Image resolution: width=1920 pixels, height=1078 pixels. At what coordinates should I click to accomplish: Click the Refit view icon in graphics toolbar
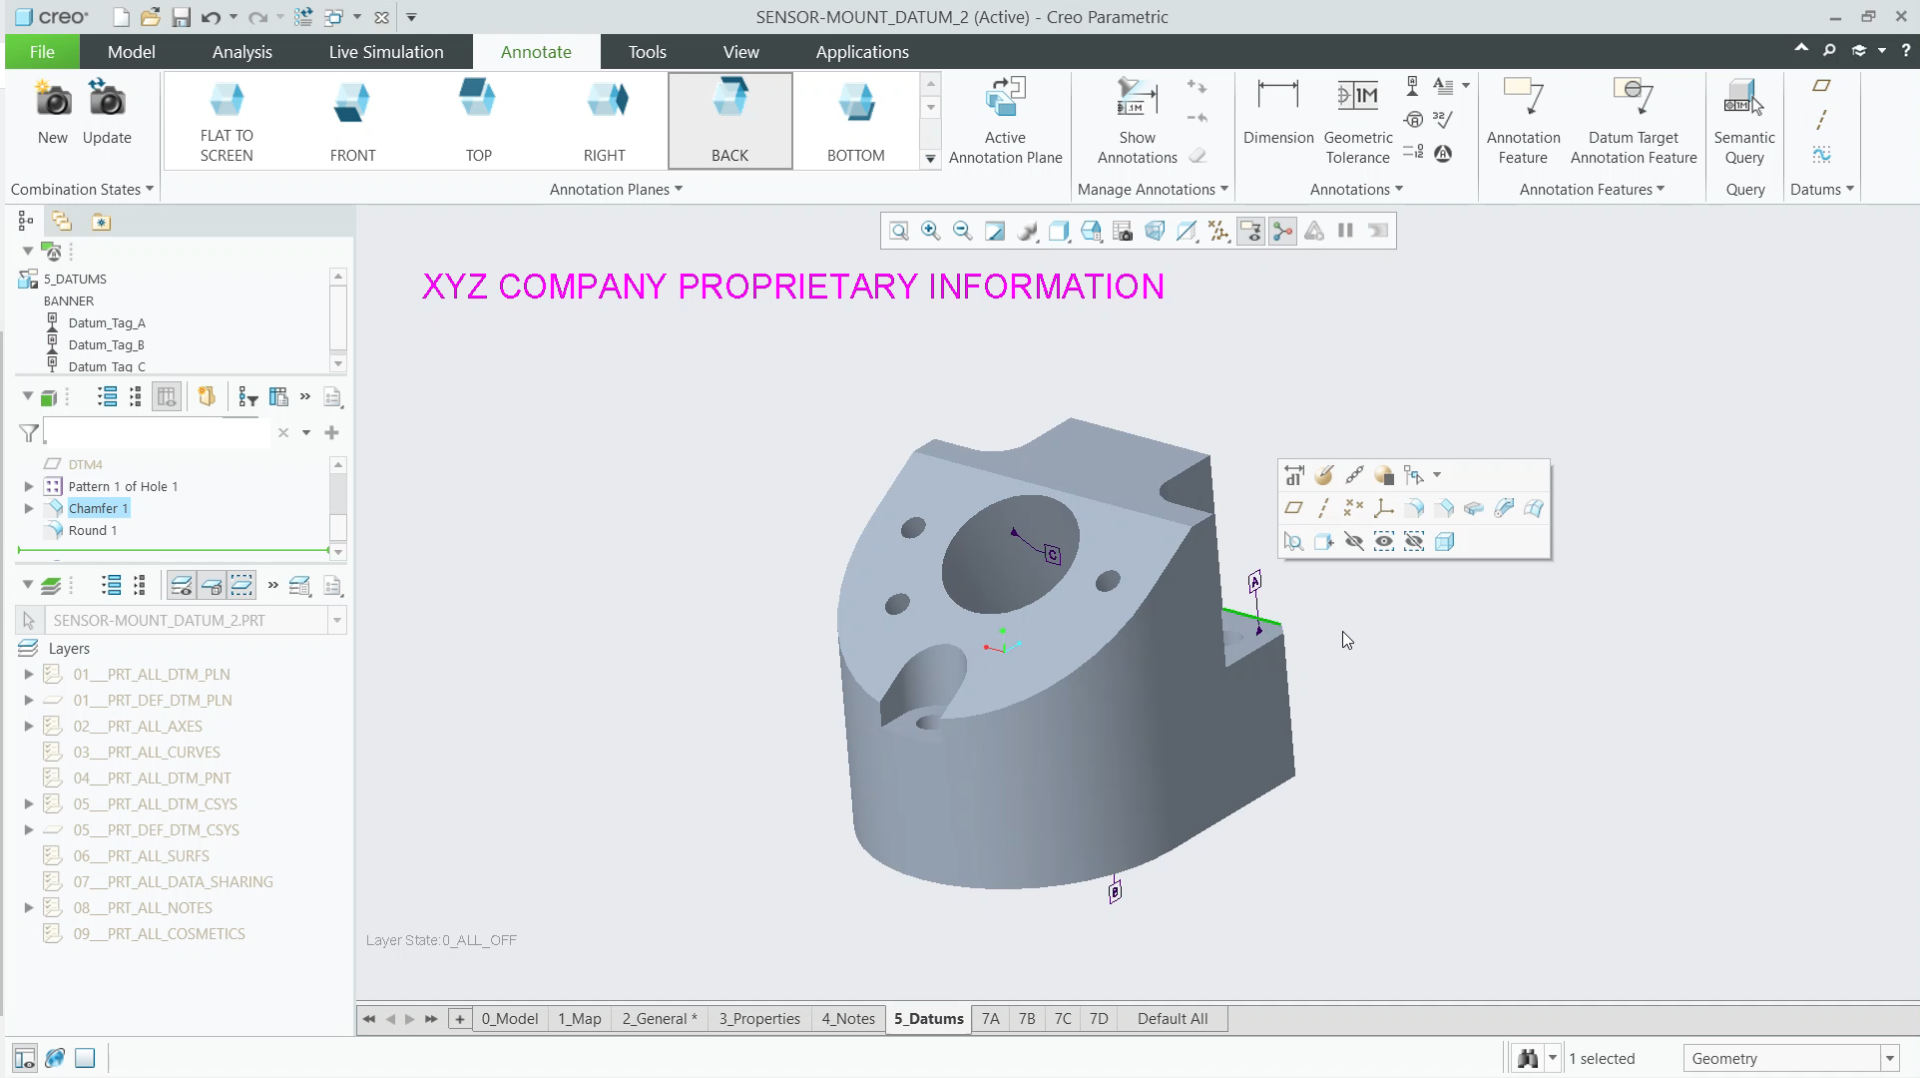point(899,231)
